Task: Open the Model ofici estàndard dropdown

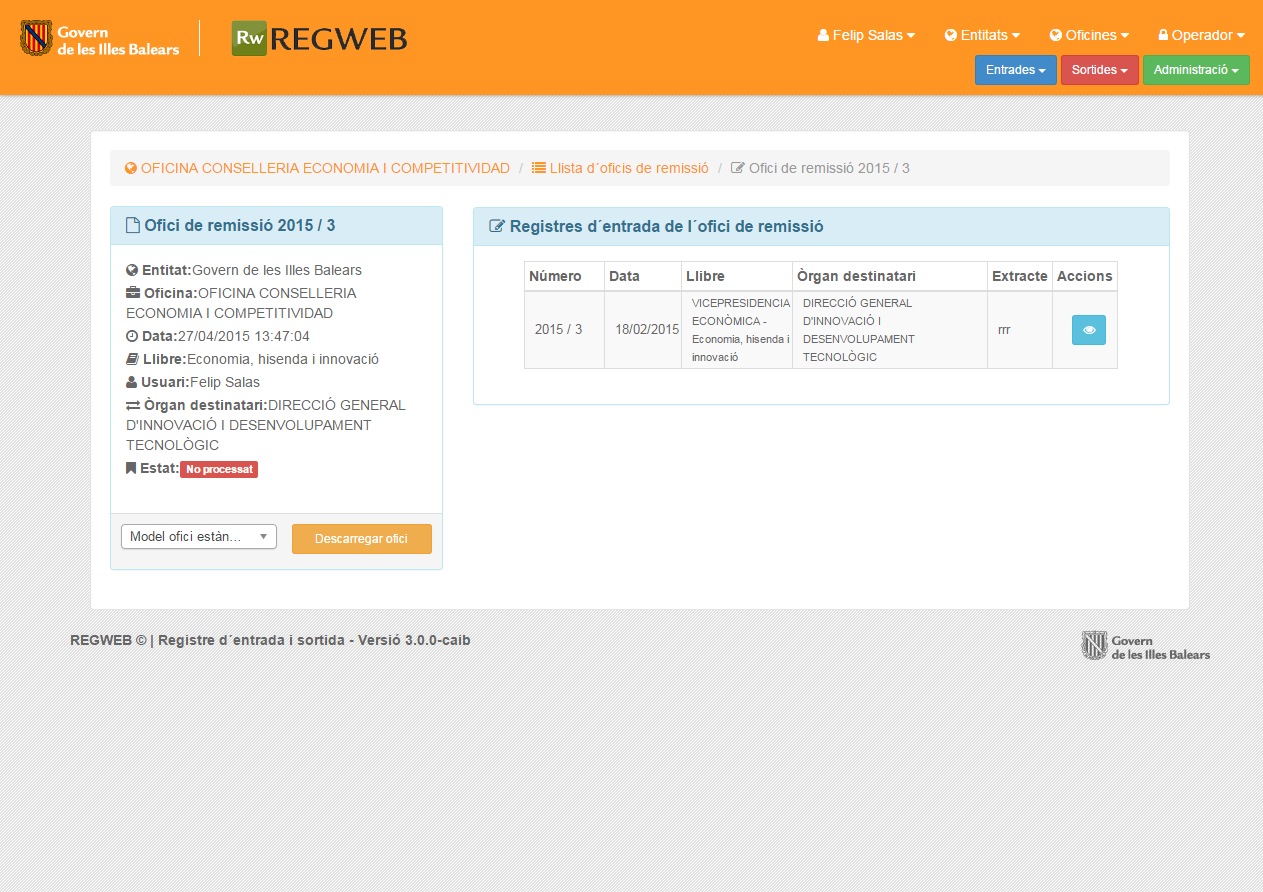Action: (199, 537)
